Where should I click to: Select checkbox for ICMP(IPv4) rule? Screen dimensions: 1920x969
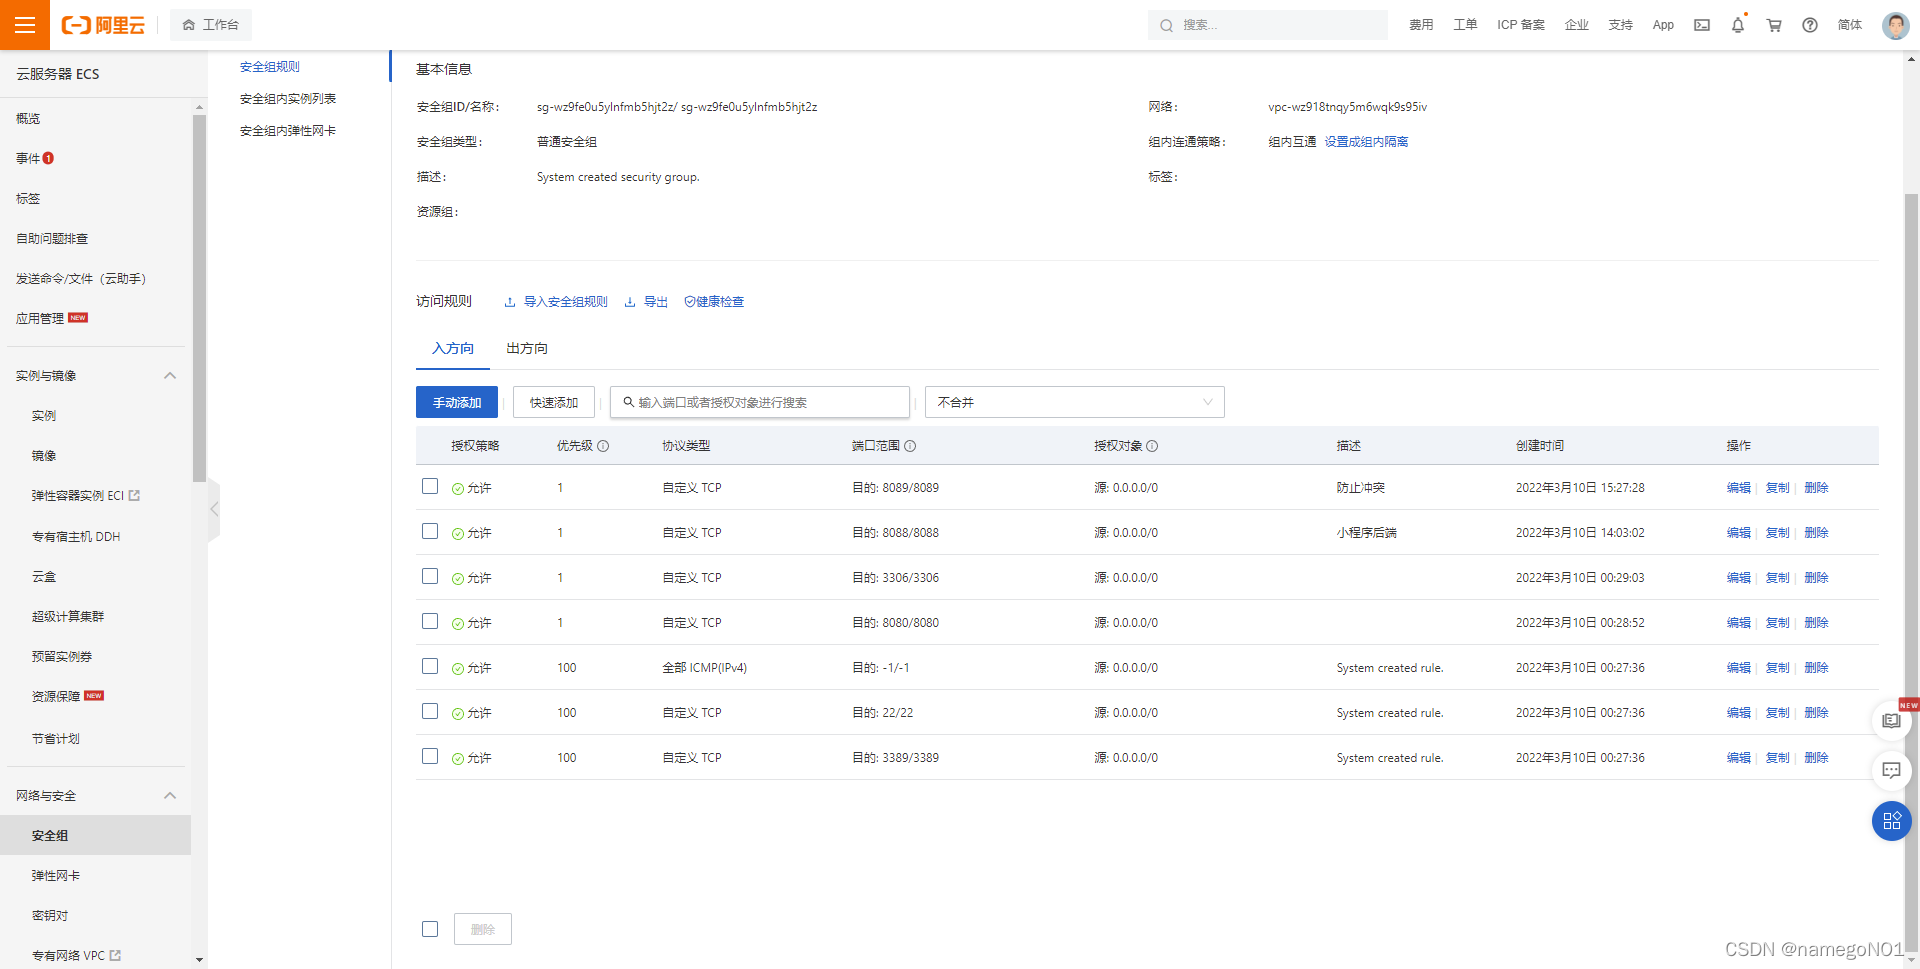[x=430, y=666]
